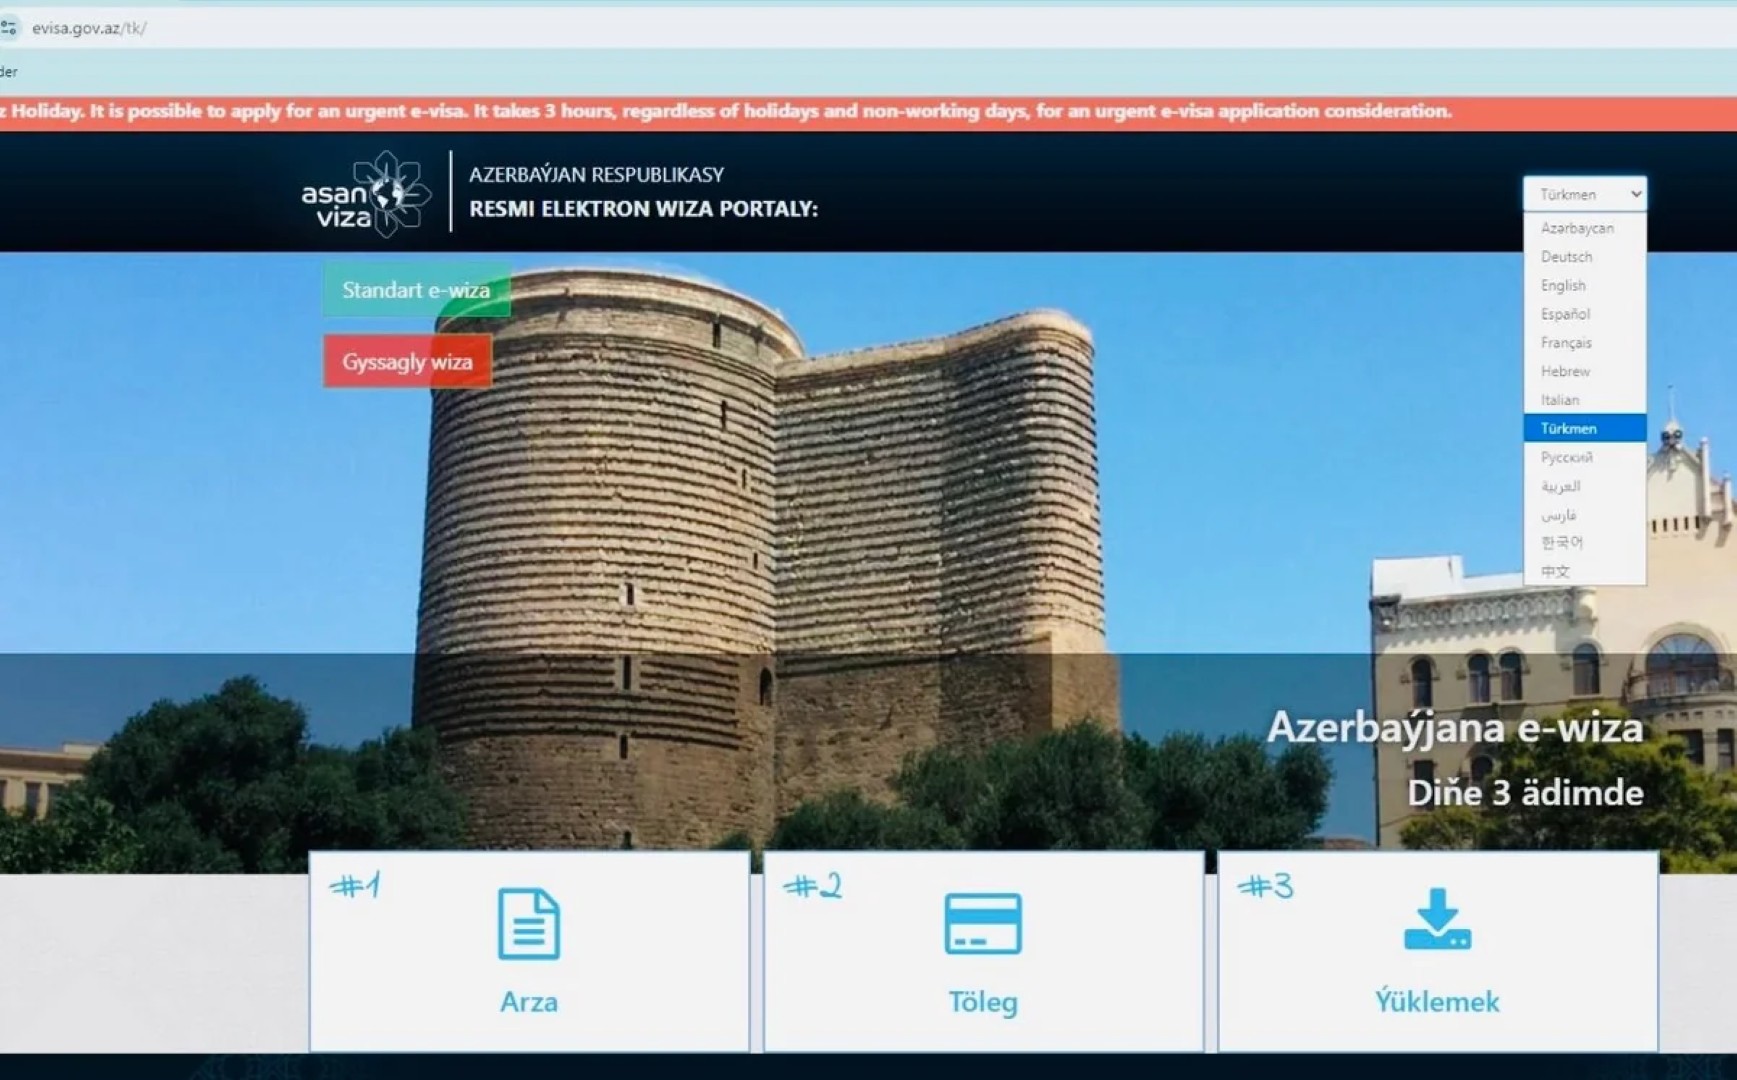The height and width of the screenshot is (1080, 1737).
Task: Click the Arza document icon
Action: [x=528, y=923]
